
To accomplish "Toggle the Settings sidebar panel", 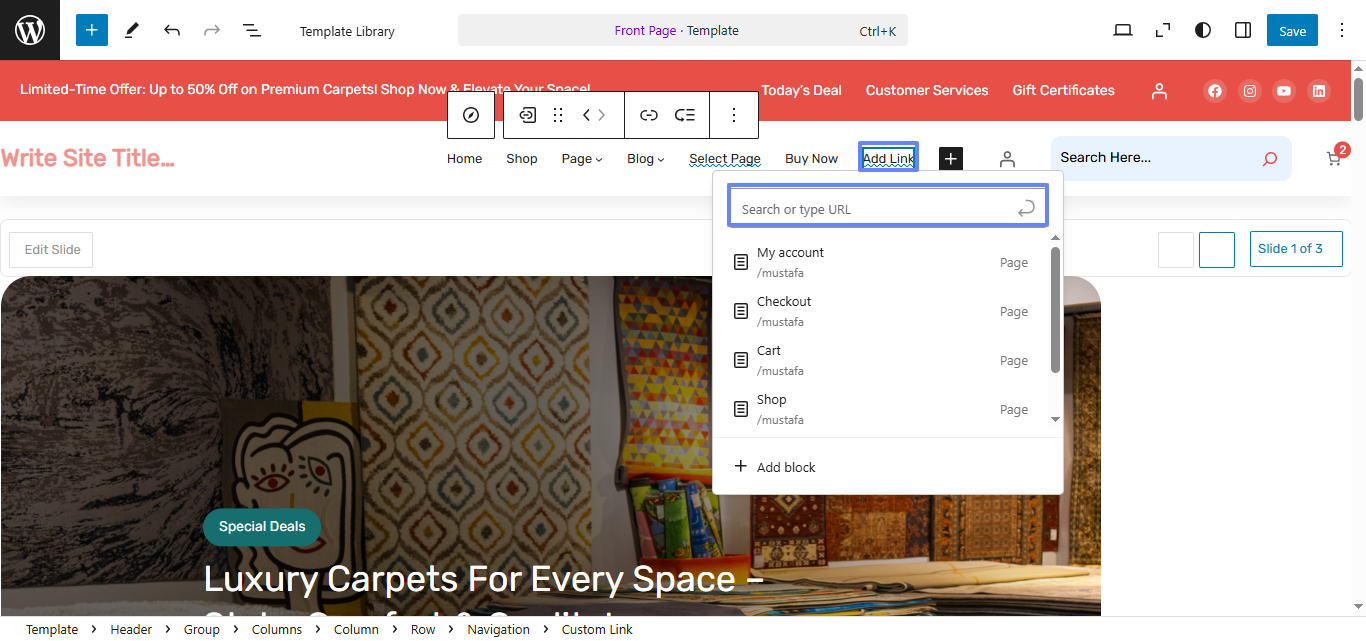I will (1243, 30).
